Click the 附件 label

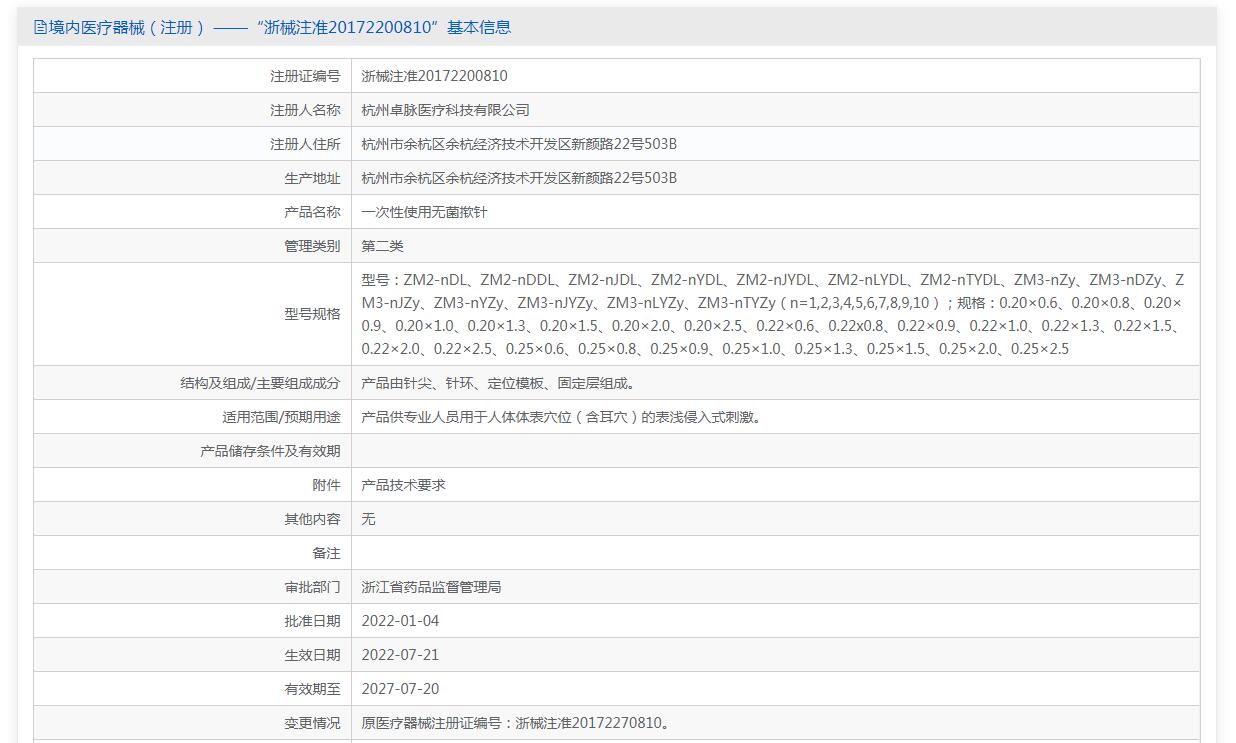[326, 485]
